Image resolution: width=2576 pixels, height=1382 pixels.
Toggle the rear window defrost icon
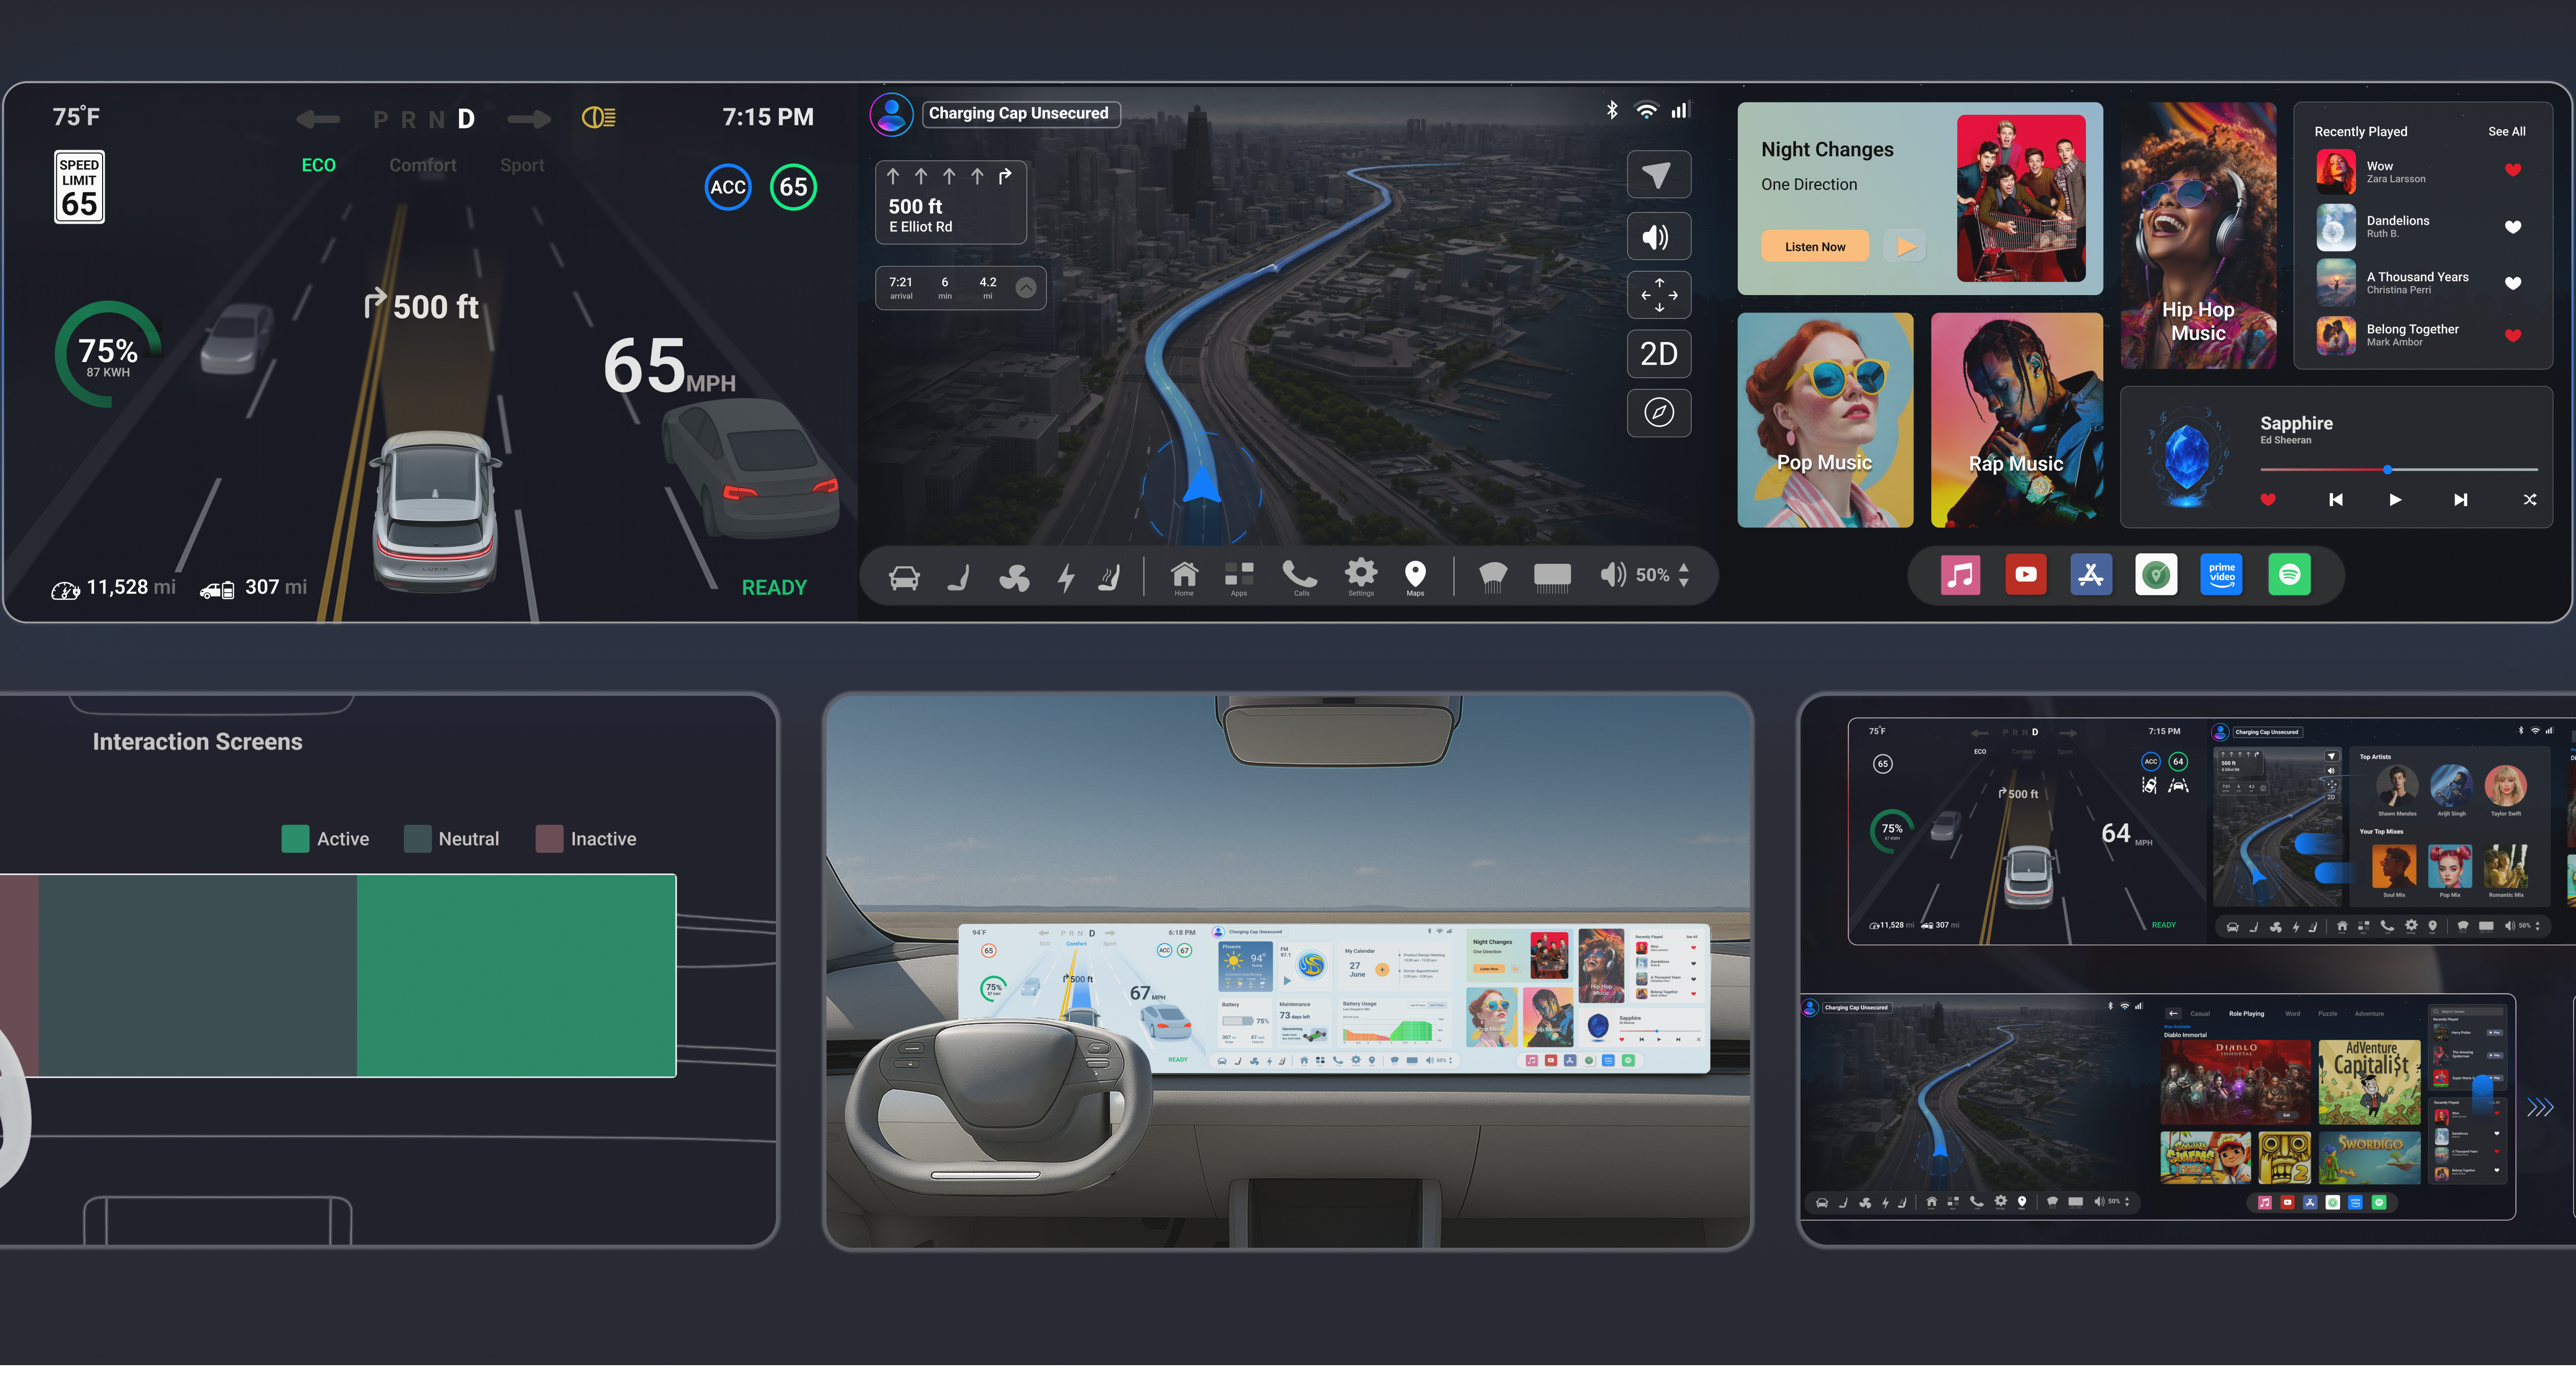1552,577
